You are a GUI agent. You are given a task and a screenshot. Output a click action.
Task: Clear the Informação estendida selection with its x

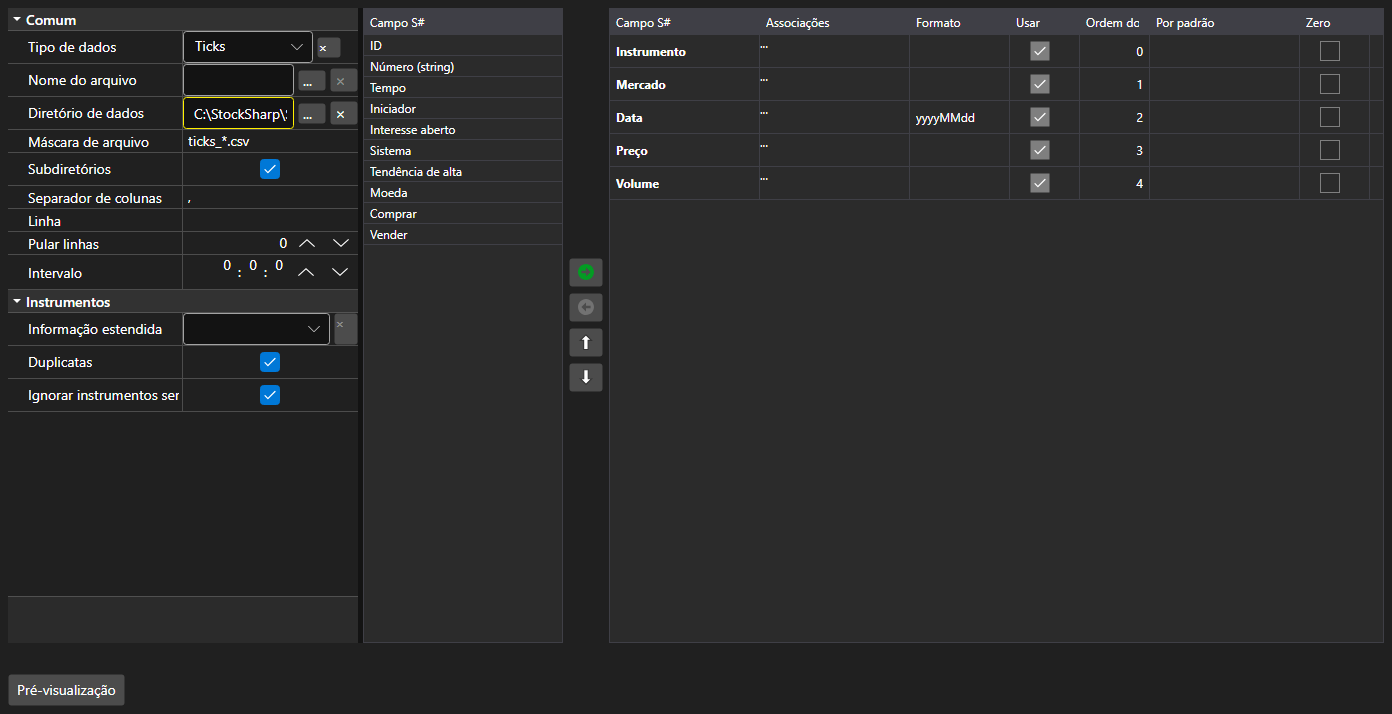coord(344,329)
